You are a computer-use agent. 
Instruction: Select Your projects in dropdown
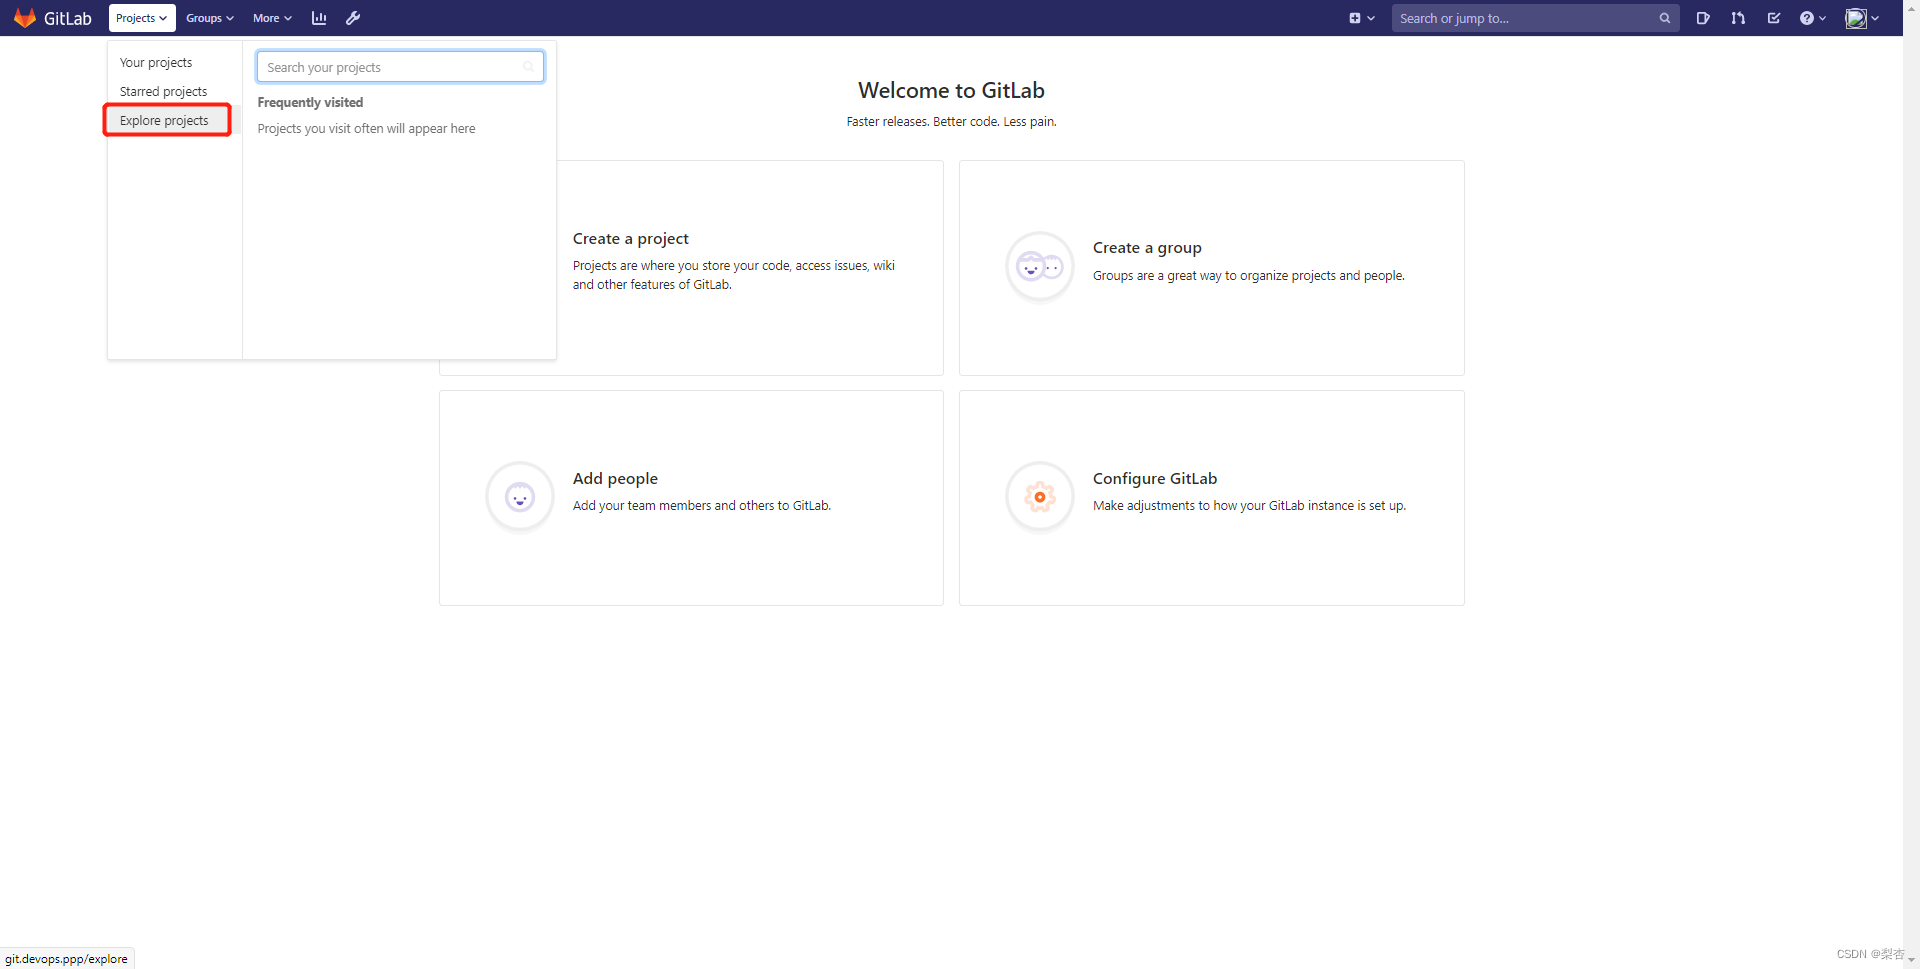pos(156,62)
